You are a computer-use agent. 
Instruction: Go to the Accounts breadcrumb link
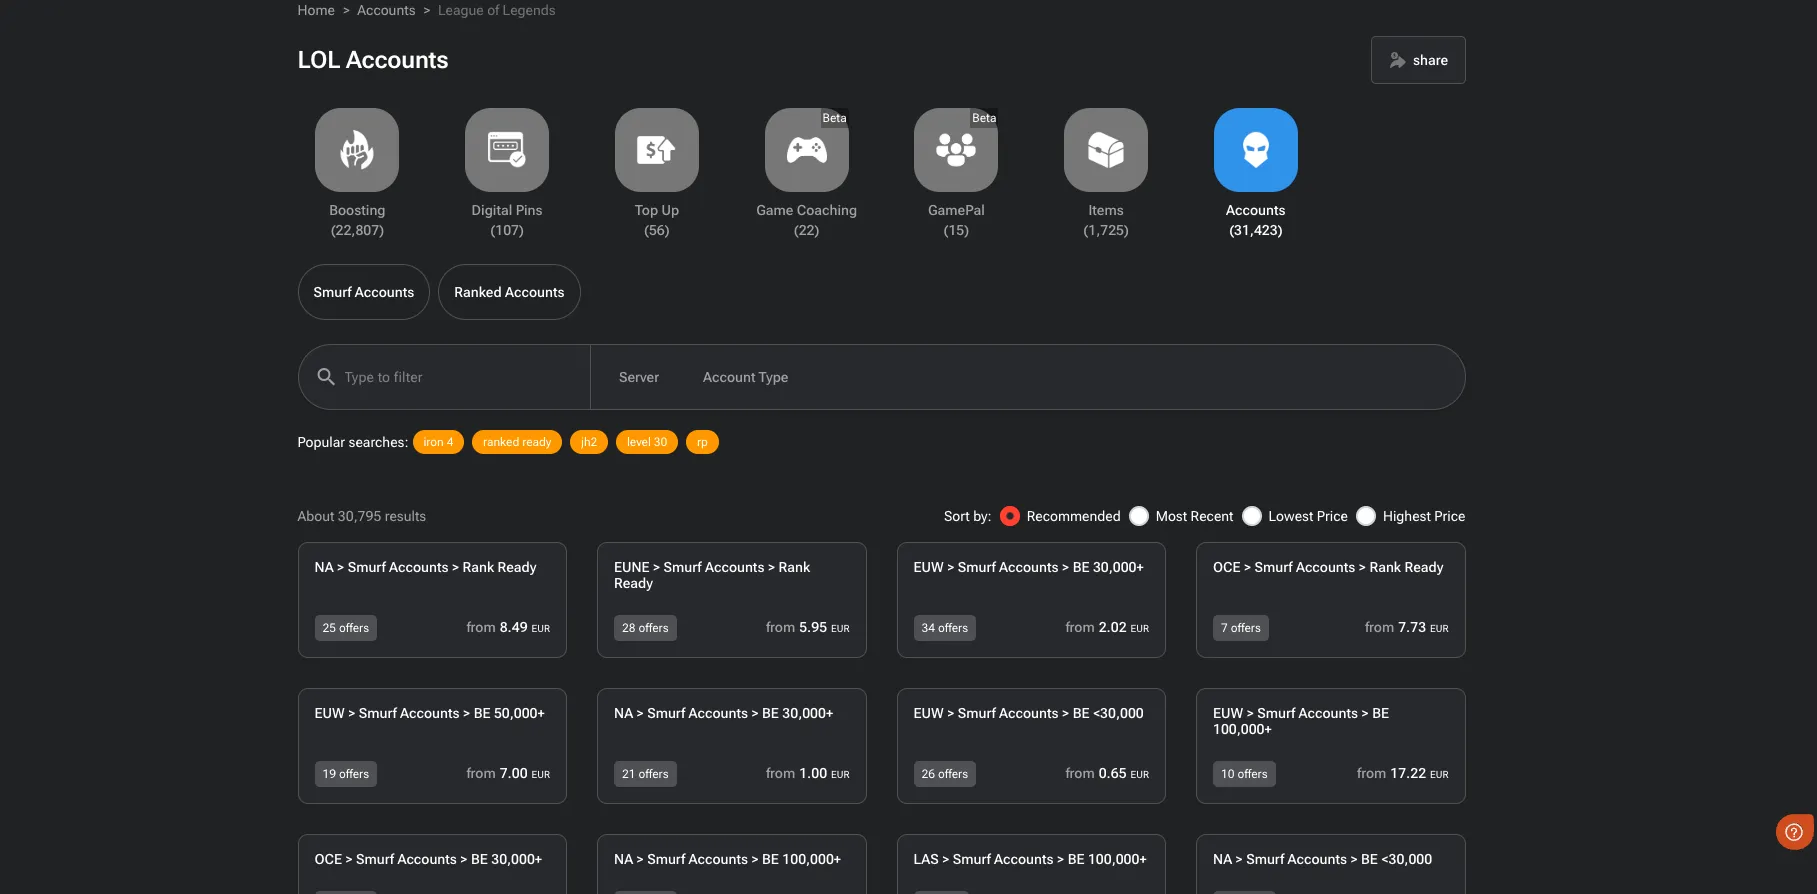386,10
